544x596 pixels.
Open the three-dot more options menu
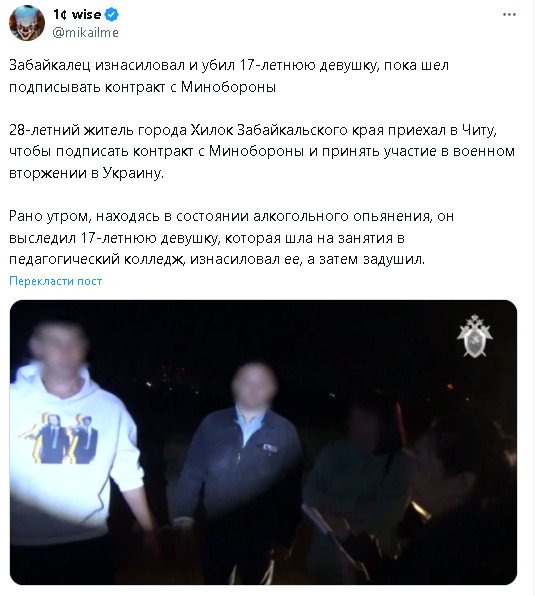coord(509,14)
